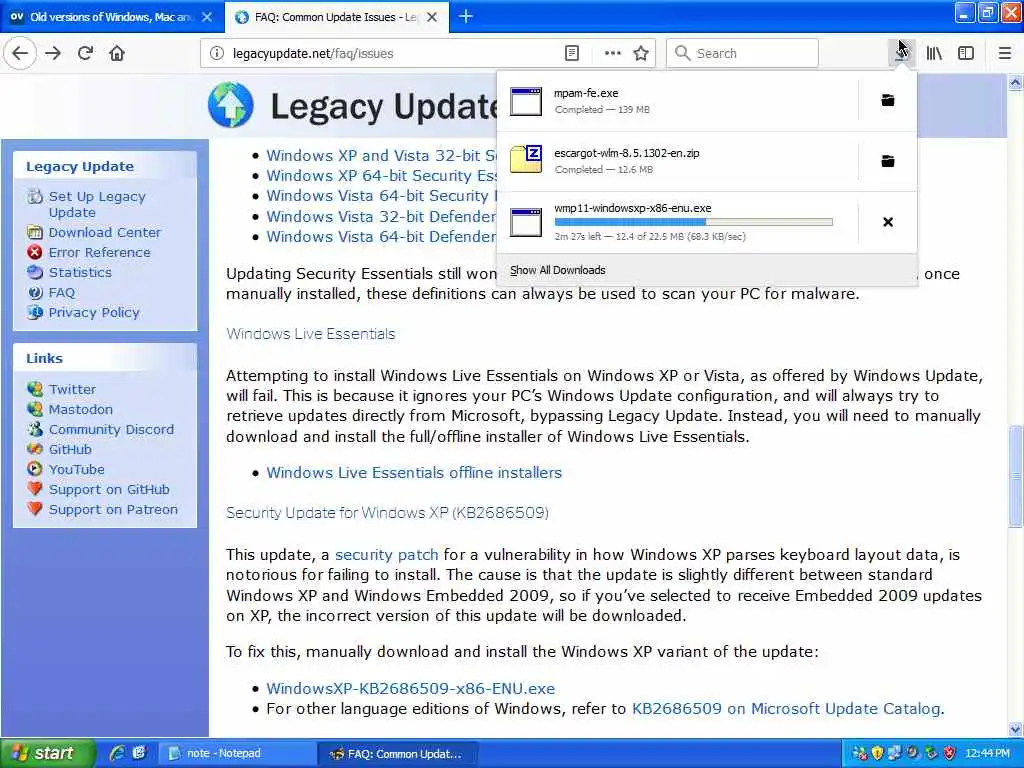Switch to note - Notepad taskbar window
This screenshot has width=1024, height=768.
[x=236, y=754]
